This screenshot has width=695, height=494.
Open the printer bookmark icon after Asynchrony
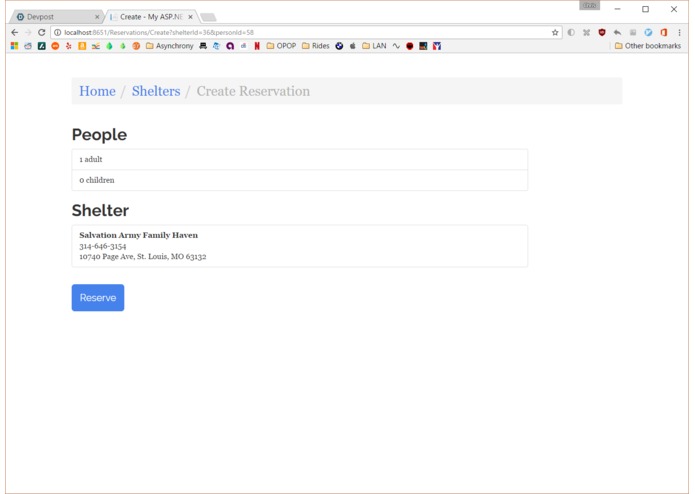tap(203, 46)
